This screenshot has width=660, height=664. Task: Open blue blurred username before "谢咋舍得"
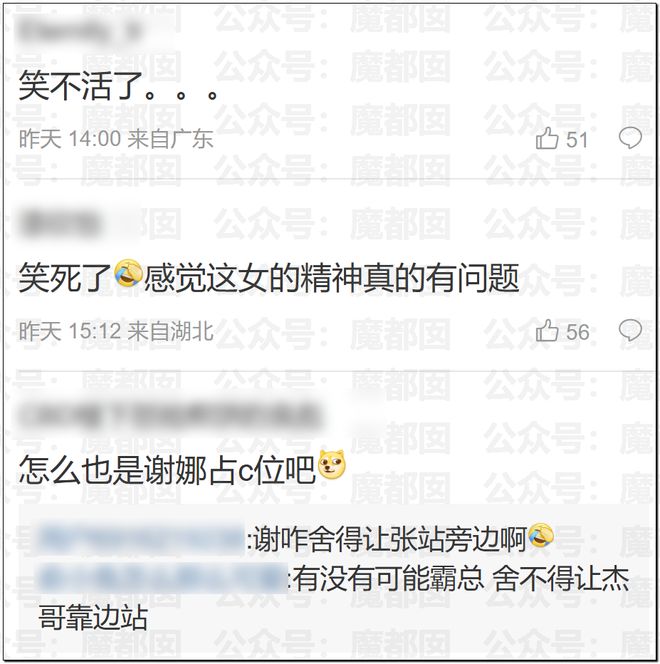point(141,539)
